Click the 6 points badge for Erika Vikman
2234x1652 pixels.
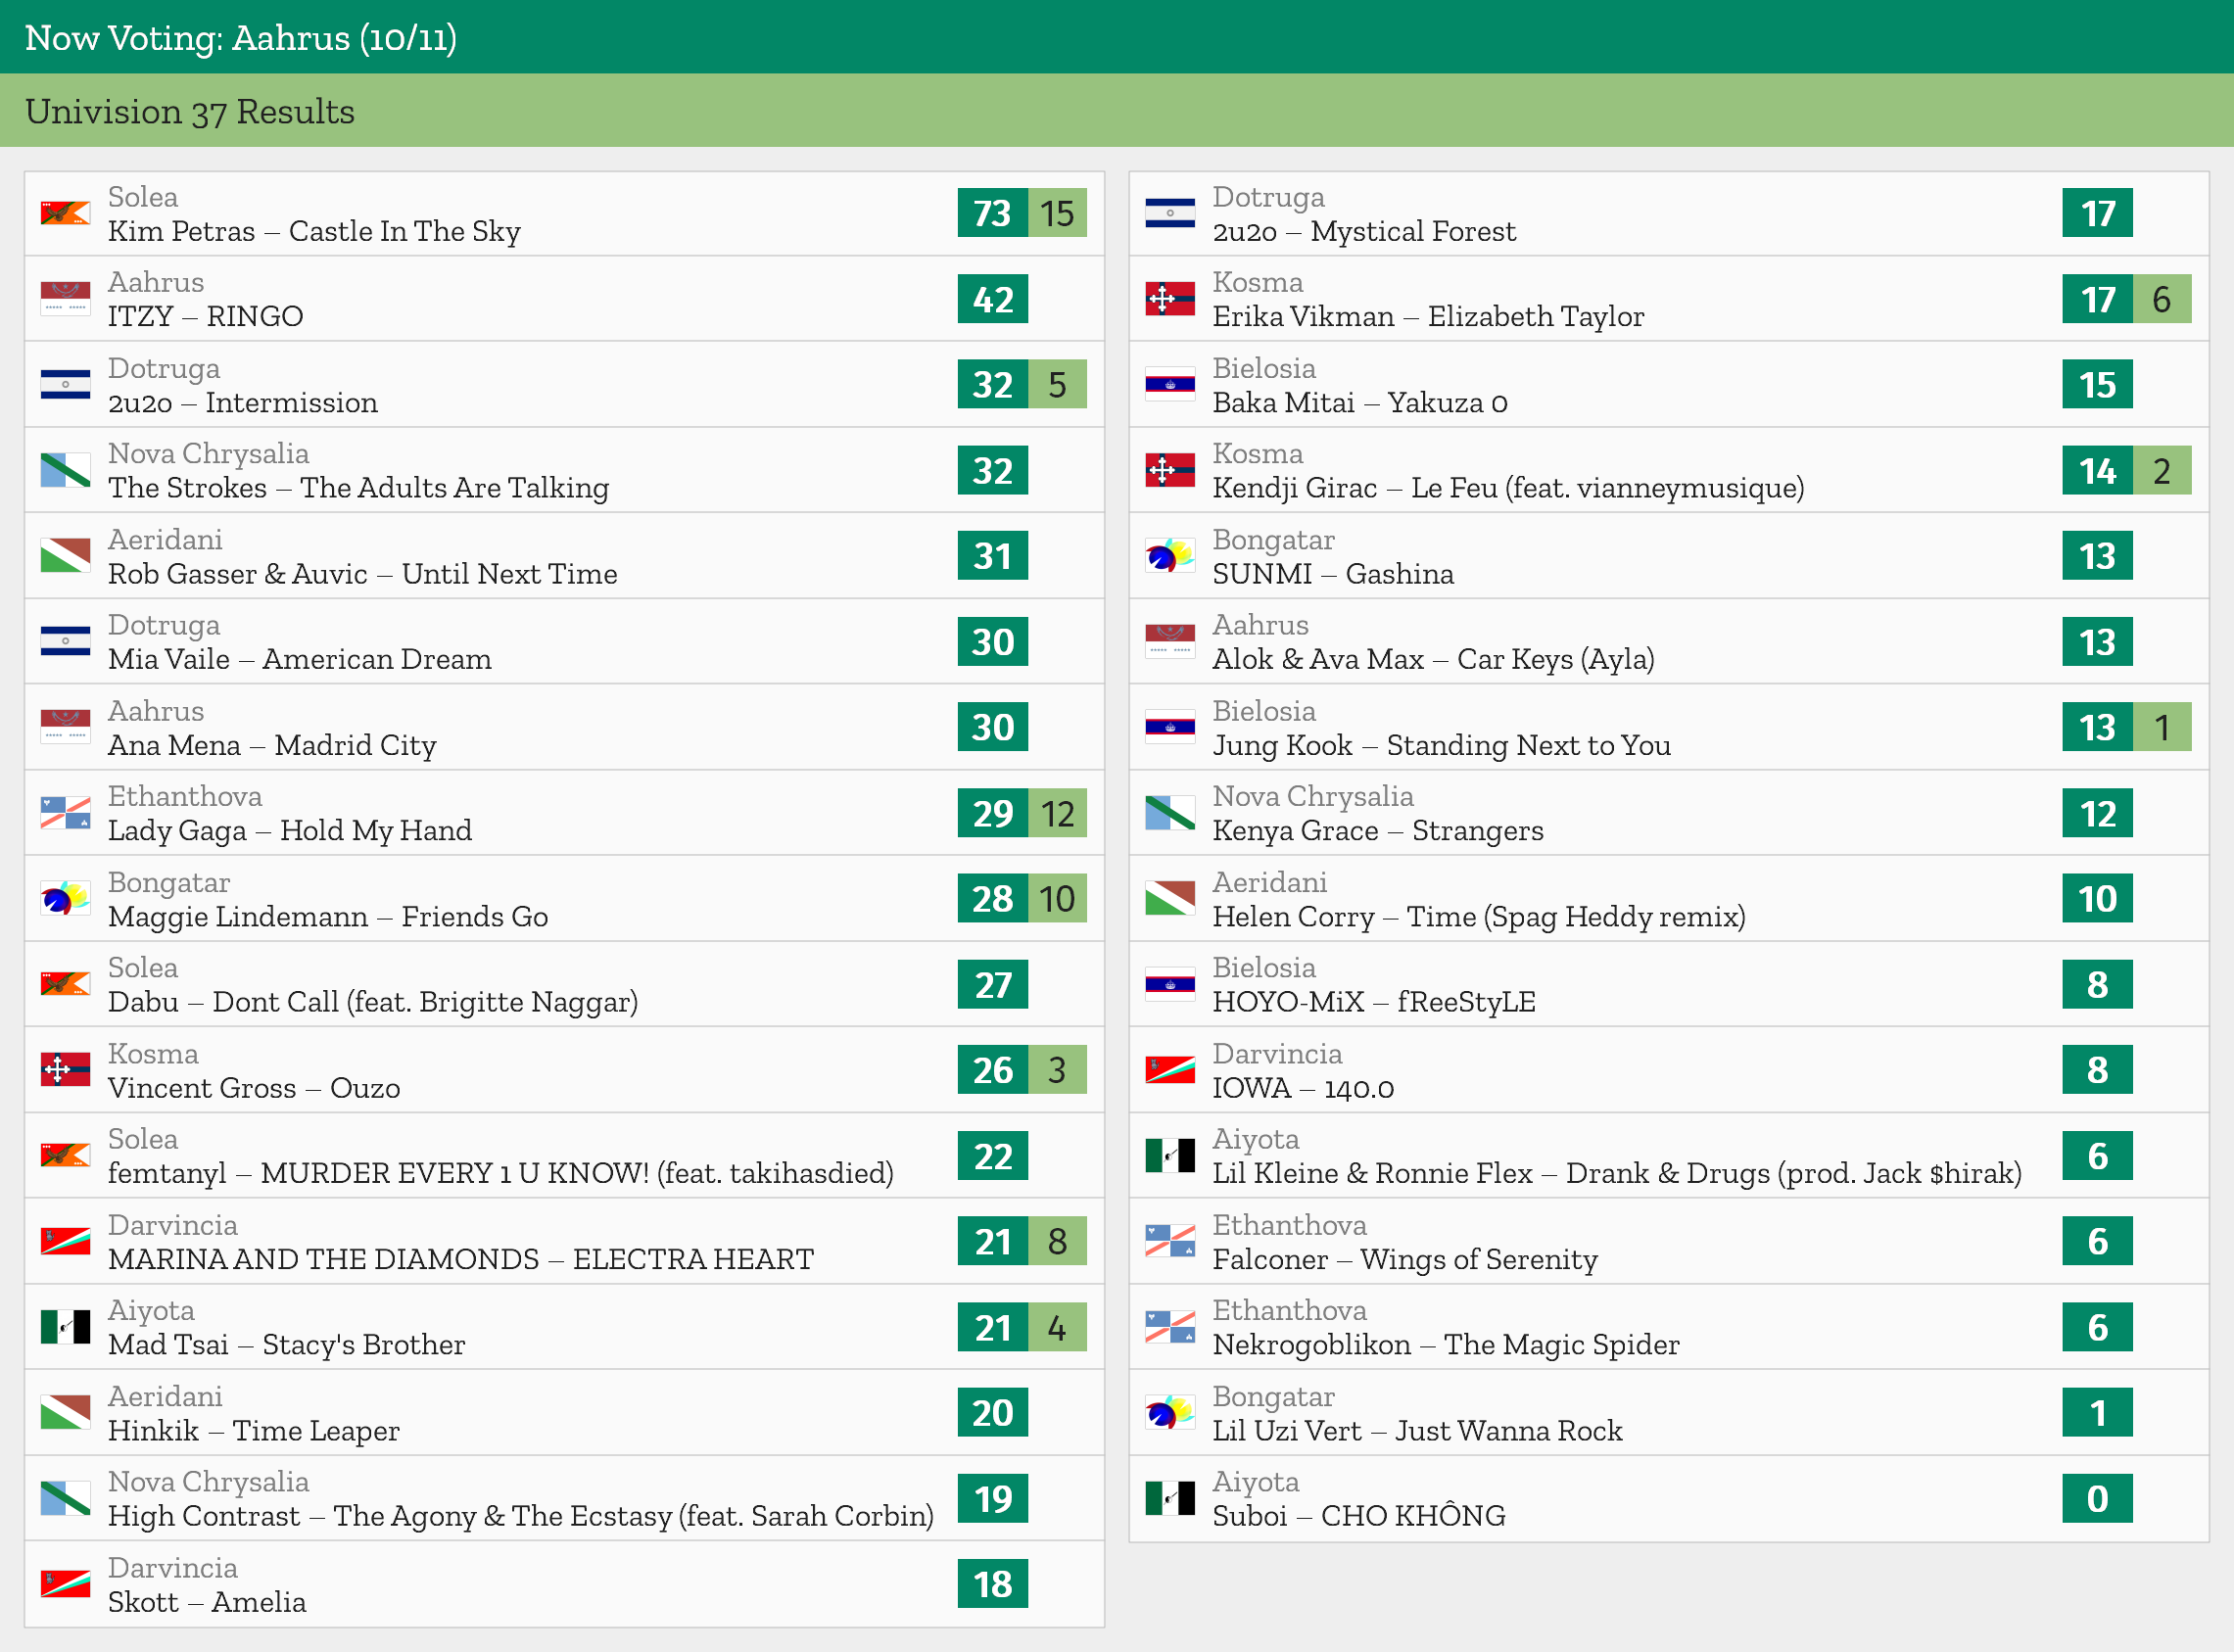coord(2162,299)
